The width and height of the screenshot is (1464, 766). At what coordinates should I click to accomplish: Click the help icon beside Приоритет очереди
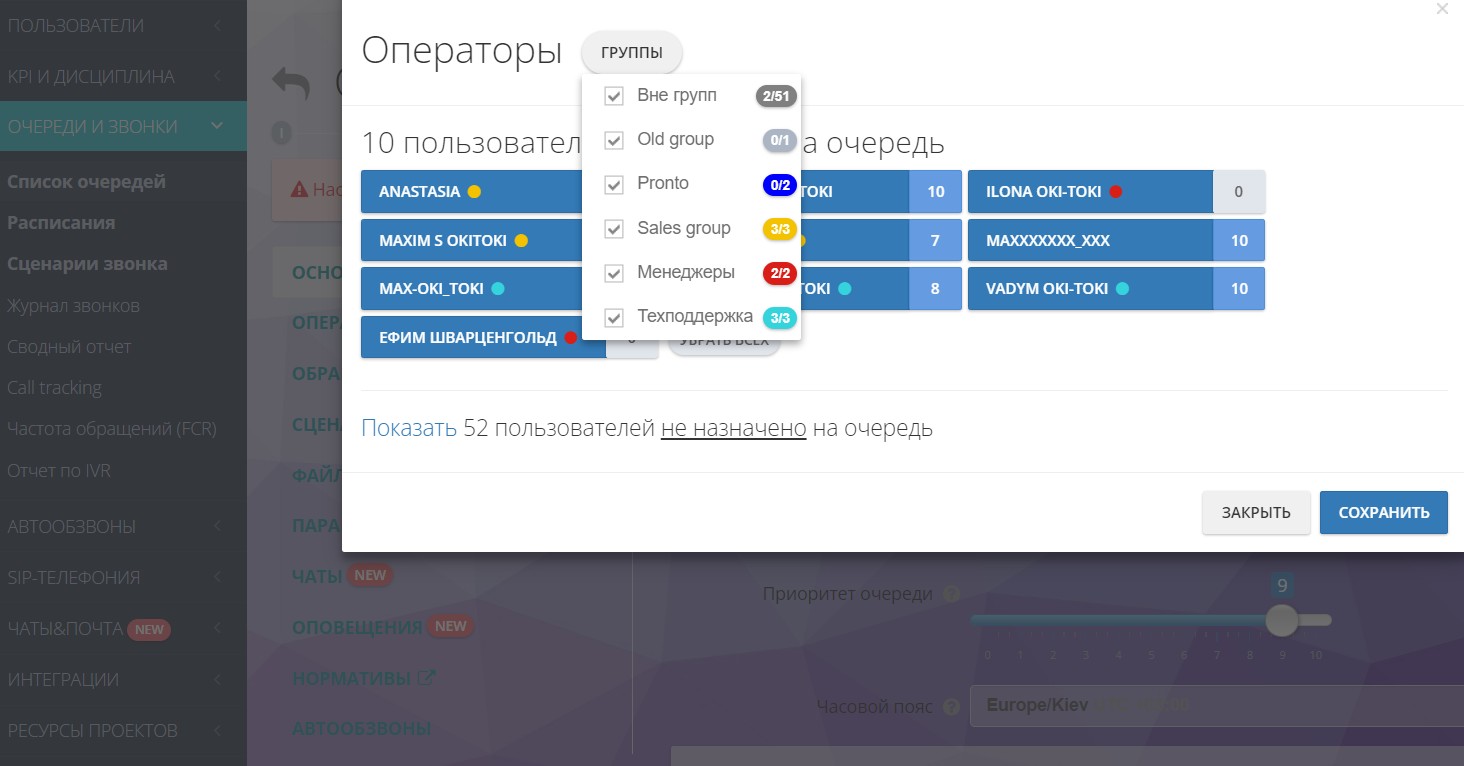point(952,594)
